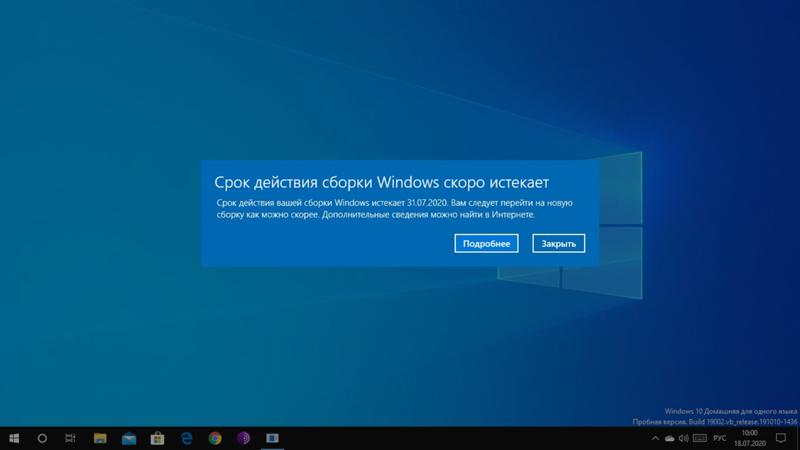Open Task View from the taskbar

tap(70, 438)
